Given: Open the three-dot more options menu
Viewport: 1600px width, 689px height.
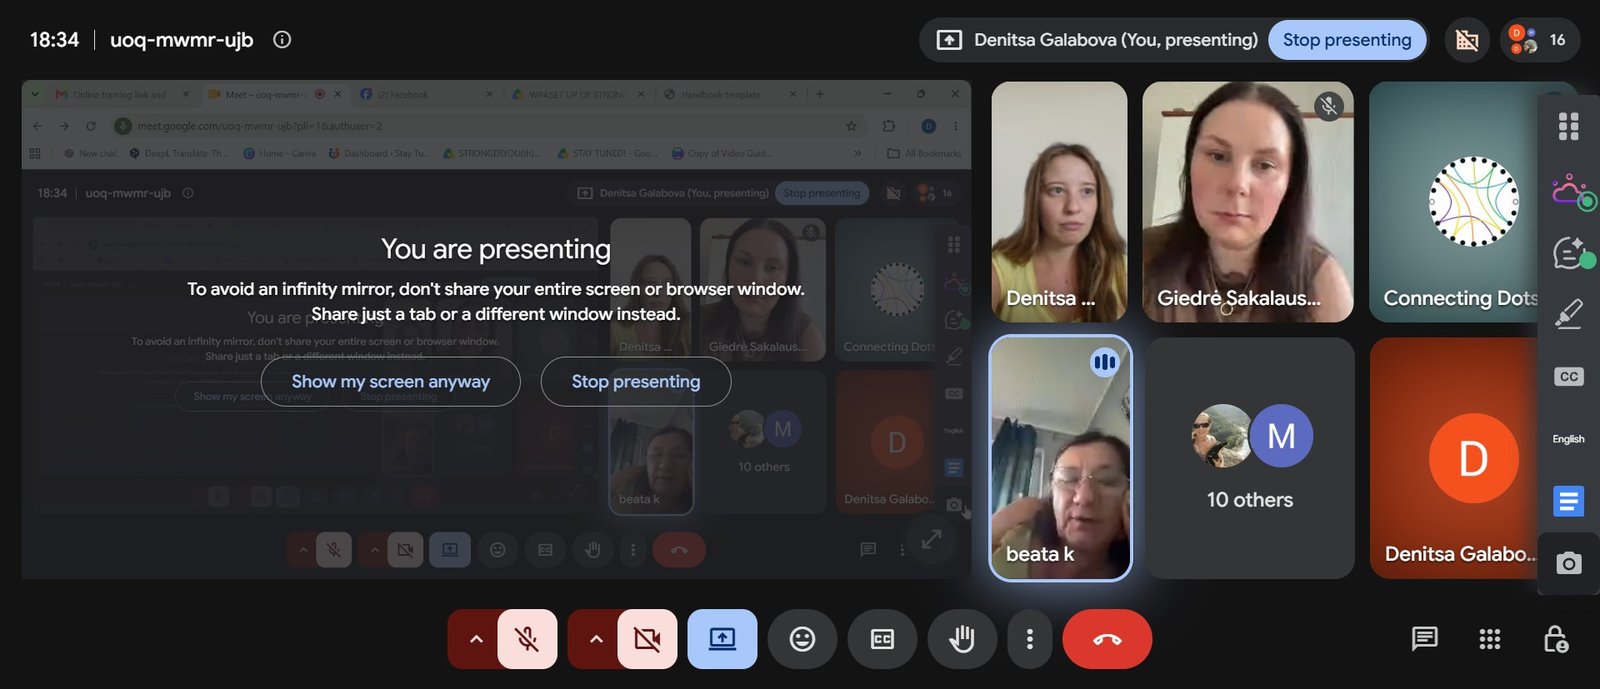Looking at the screenshot, I should [x=1030, y=639].
